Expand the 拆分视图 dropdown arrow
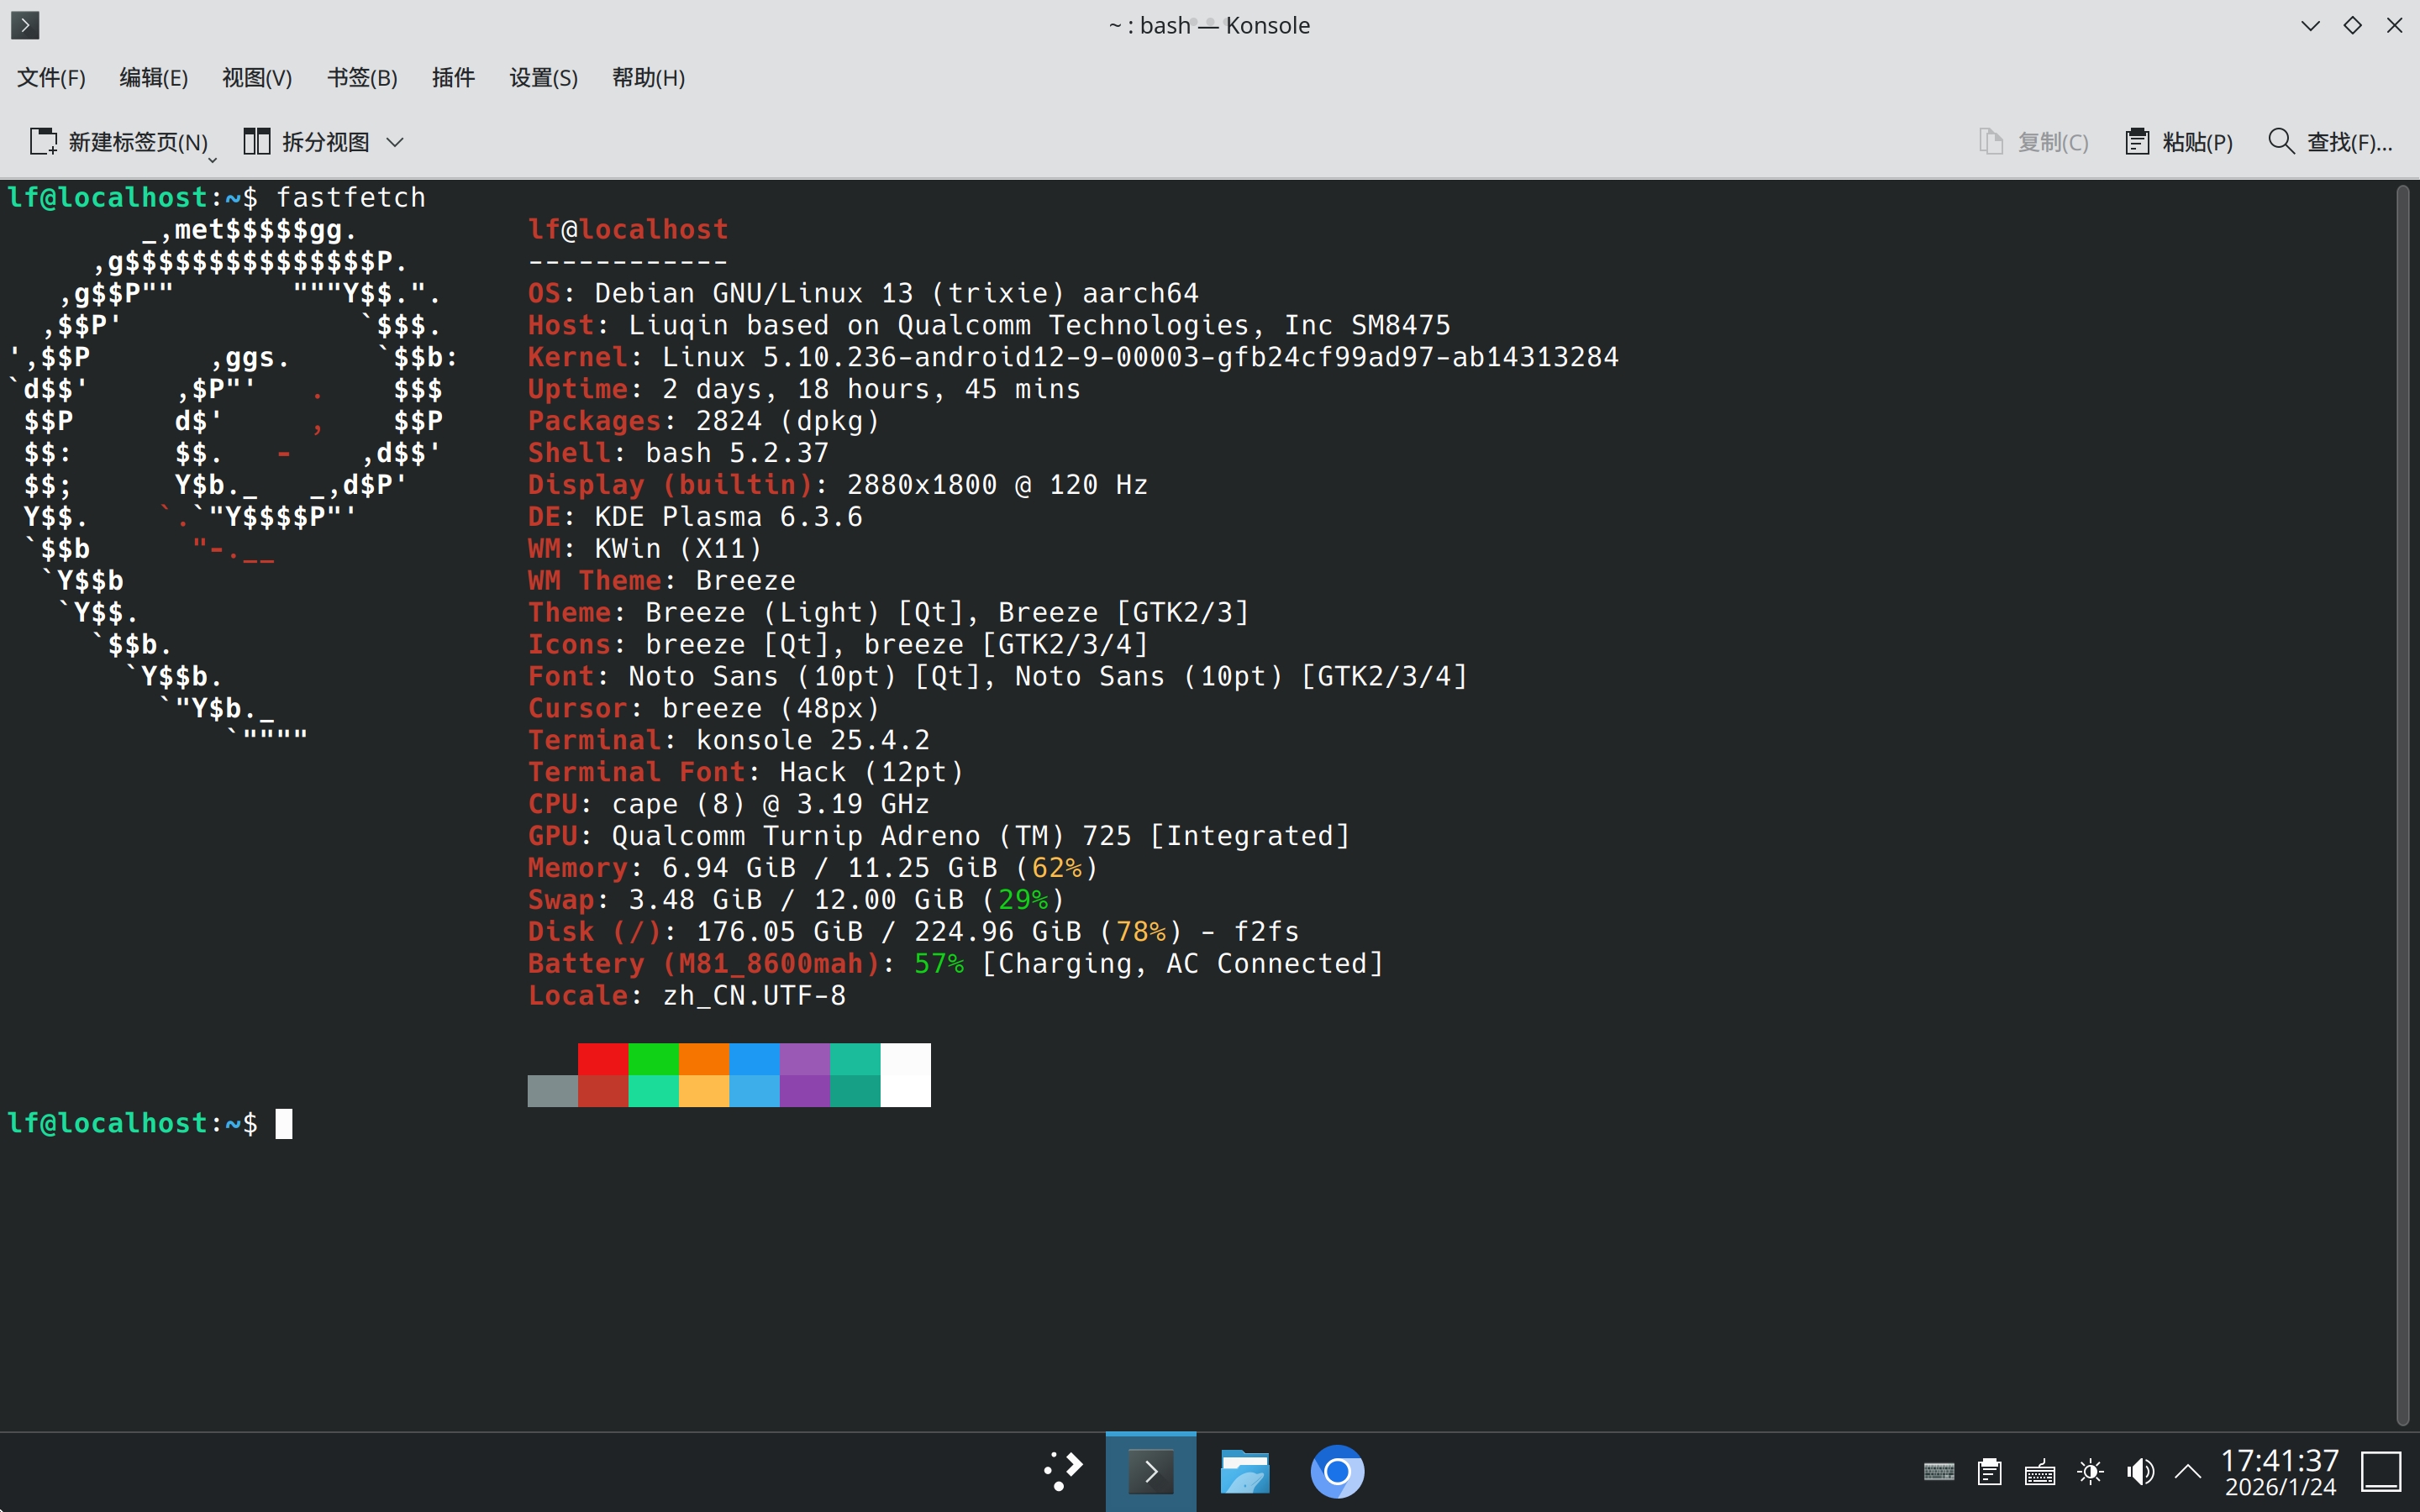The height and width of the screenshot is (1512, 2420). tap(395, 142)
